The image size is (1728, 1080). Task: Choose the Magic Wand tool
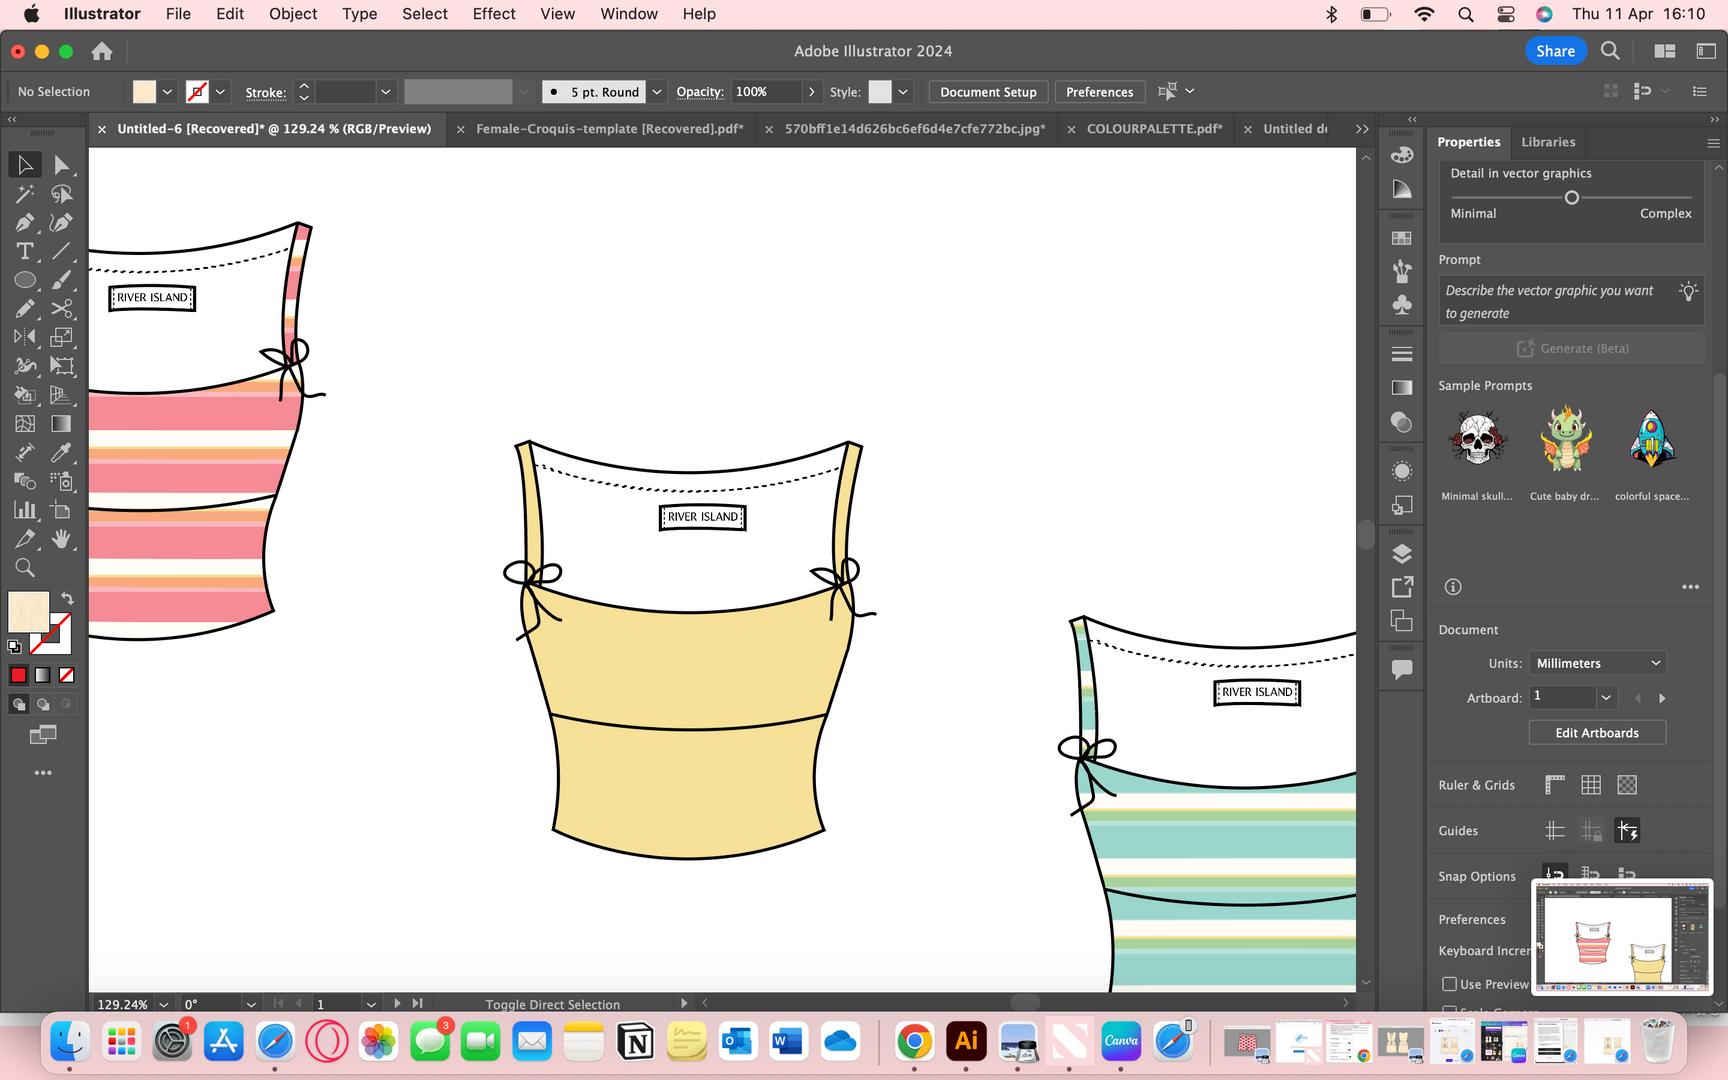click(25, 194)
